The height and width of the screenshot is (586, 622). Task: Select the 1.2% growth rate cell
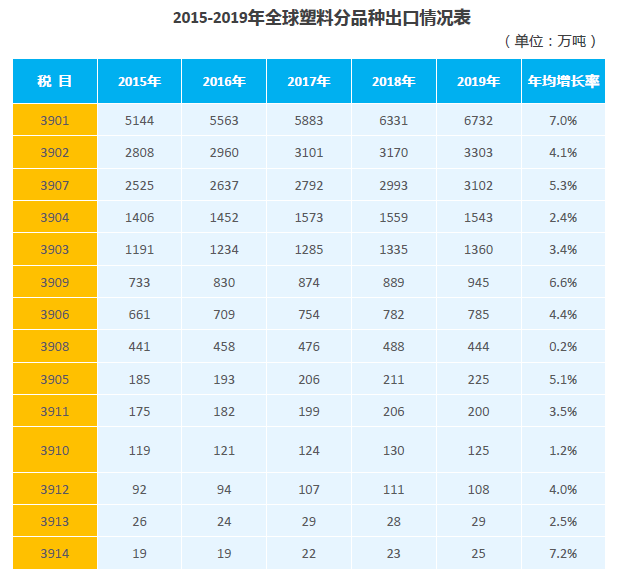[563, 450]
